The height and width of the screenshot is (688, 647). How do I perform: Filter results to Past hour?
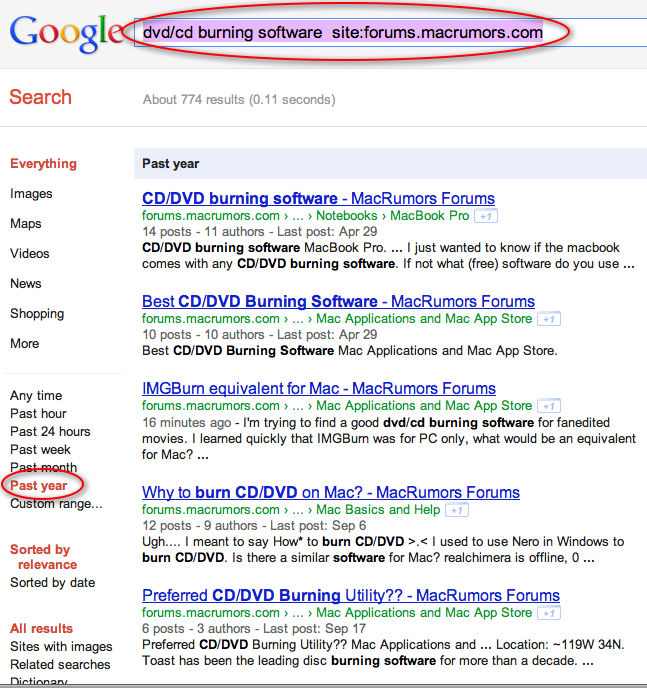pos(38,414)
